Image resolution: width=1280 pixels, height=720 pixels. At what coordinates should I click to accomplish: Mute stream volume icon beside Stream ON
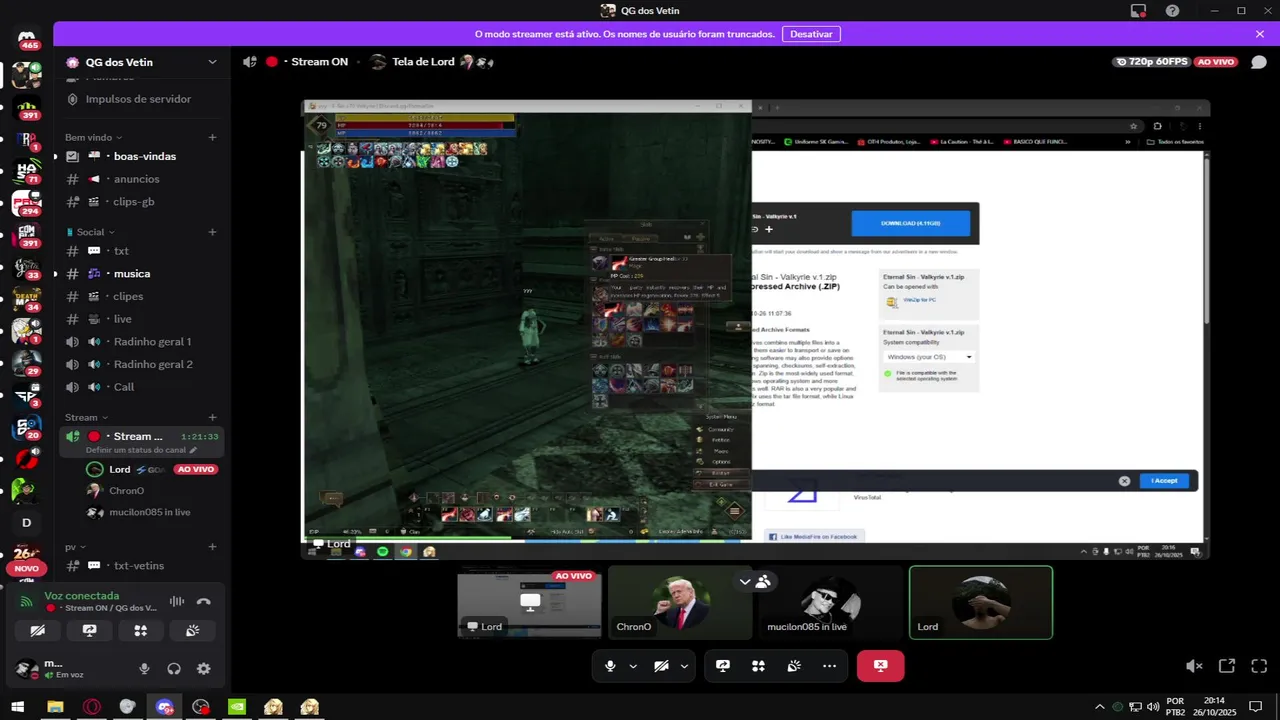tap(249, 62)
